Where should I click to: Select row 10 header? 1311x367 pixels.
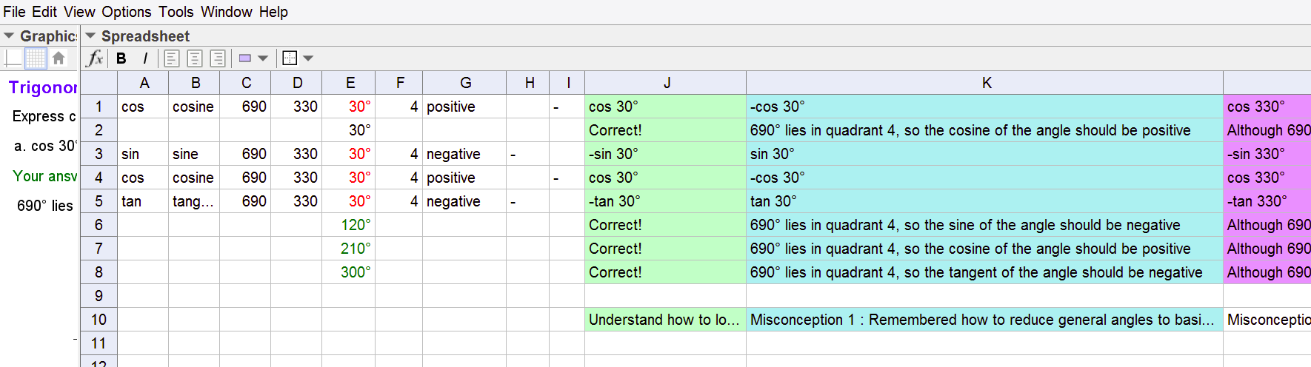[x=98, y=320]
